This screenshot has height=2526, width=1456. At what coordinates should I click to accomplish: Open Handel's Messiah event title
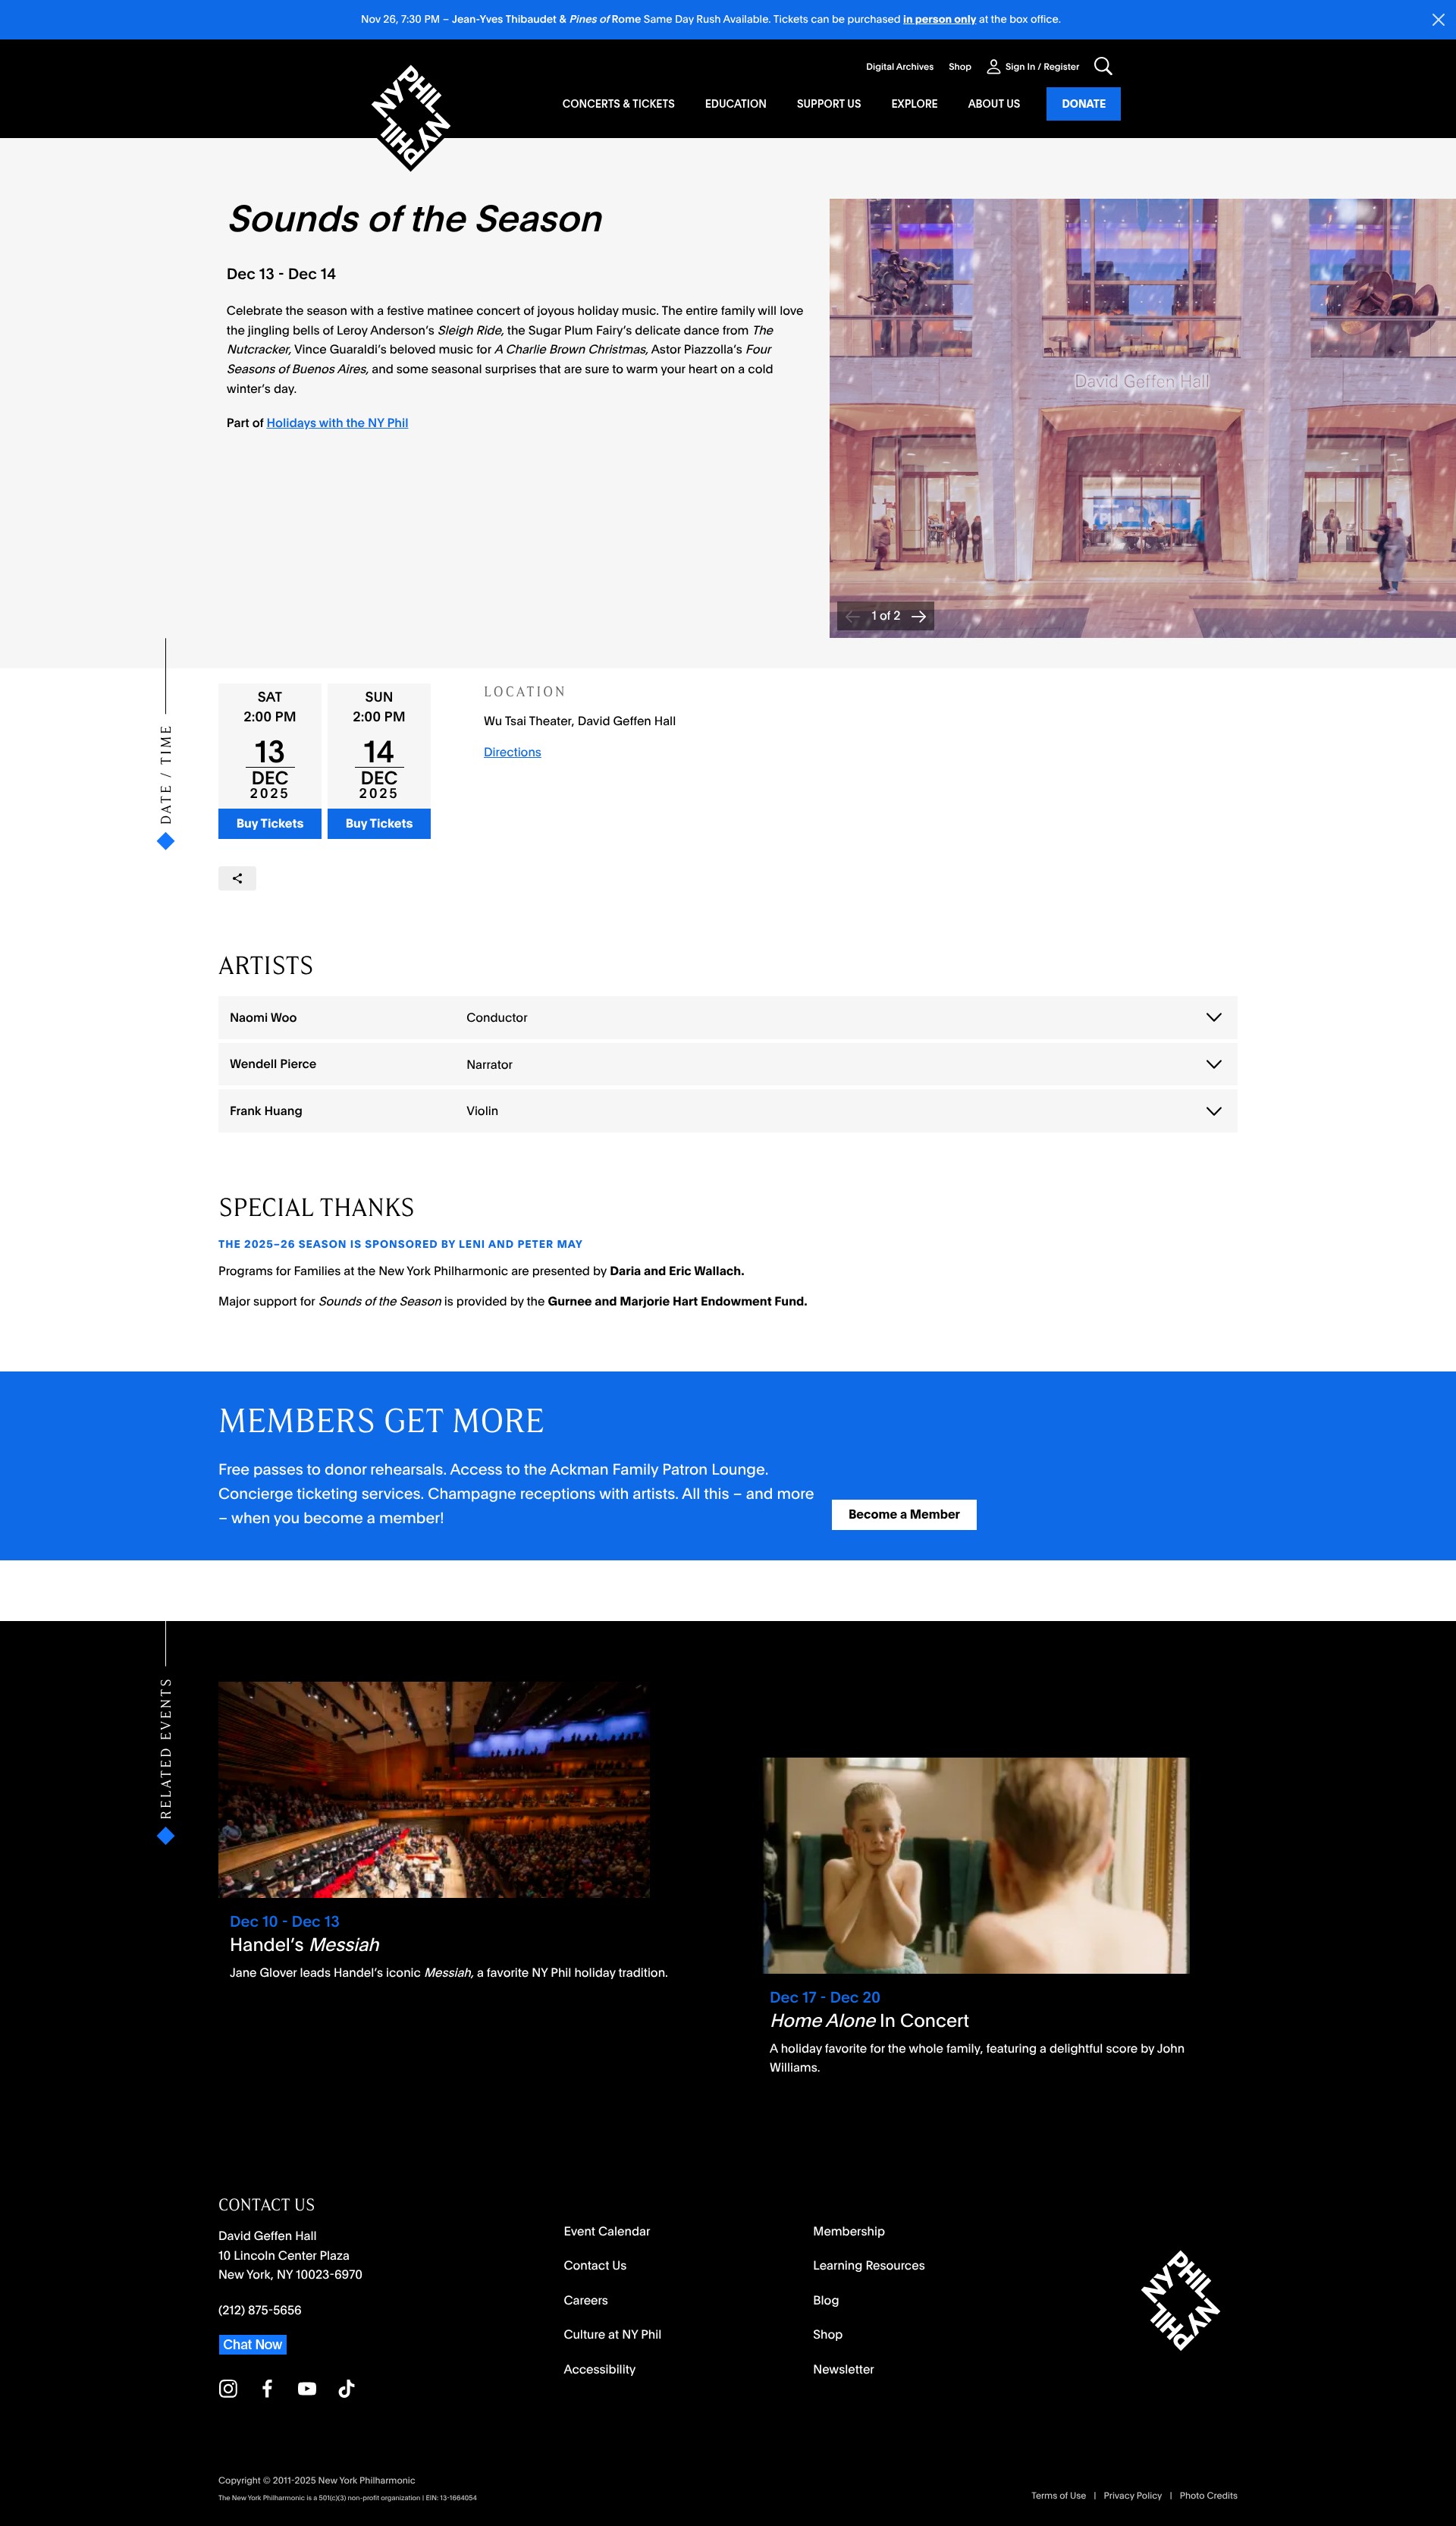pyautogui.click(x=305, y=1944)
